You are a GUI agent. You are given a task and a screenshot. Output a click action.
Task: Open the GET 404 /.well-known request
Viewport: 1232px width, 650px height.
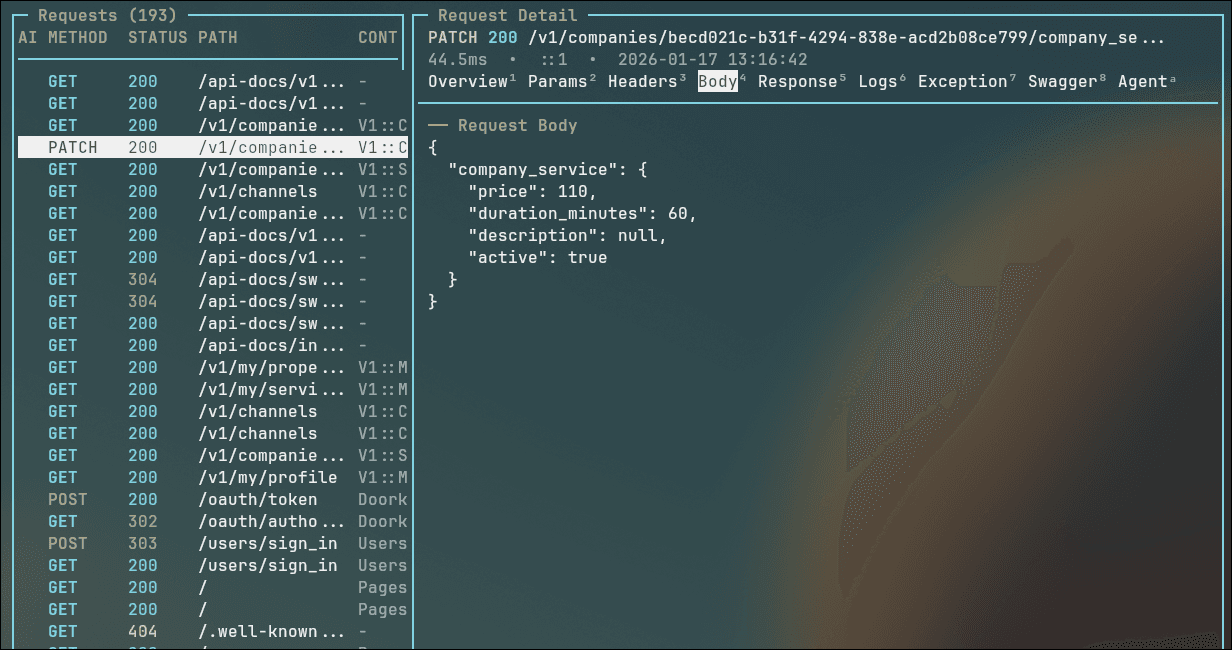(200, 631)
